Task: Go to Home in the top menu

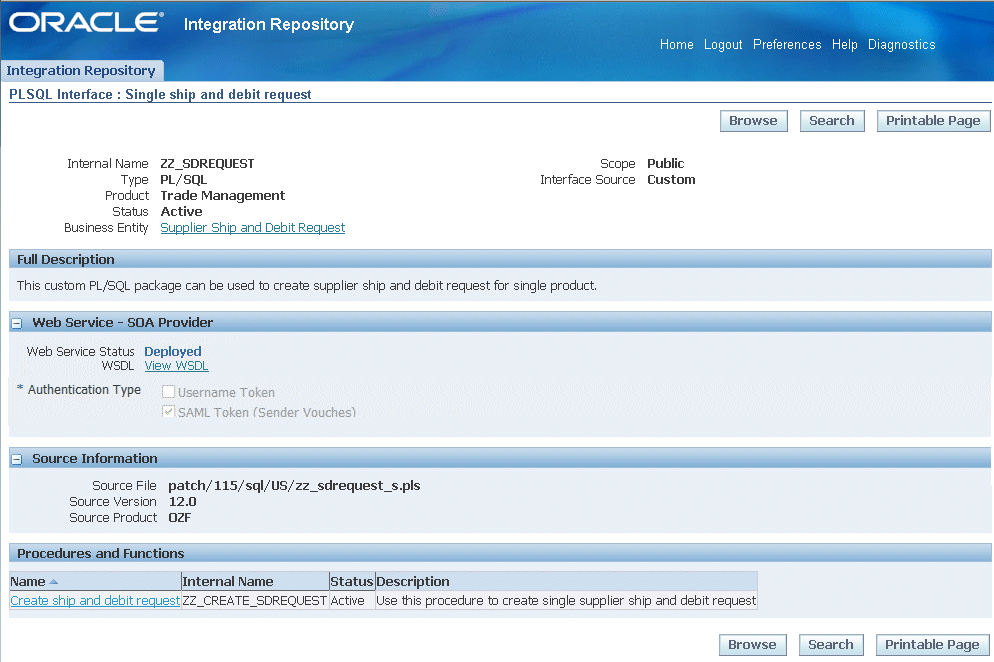Action: coord(676,44)
